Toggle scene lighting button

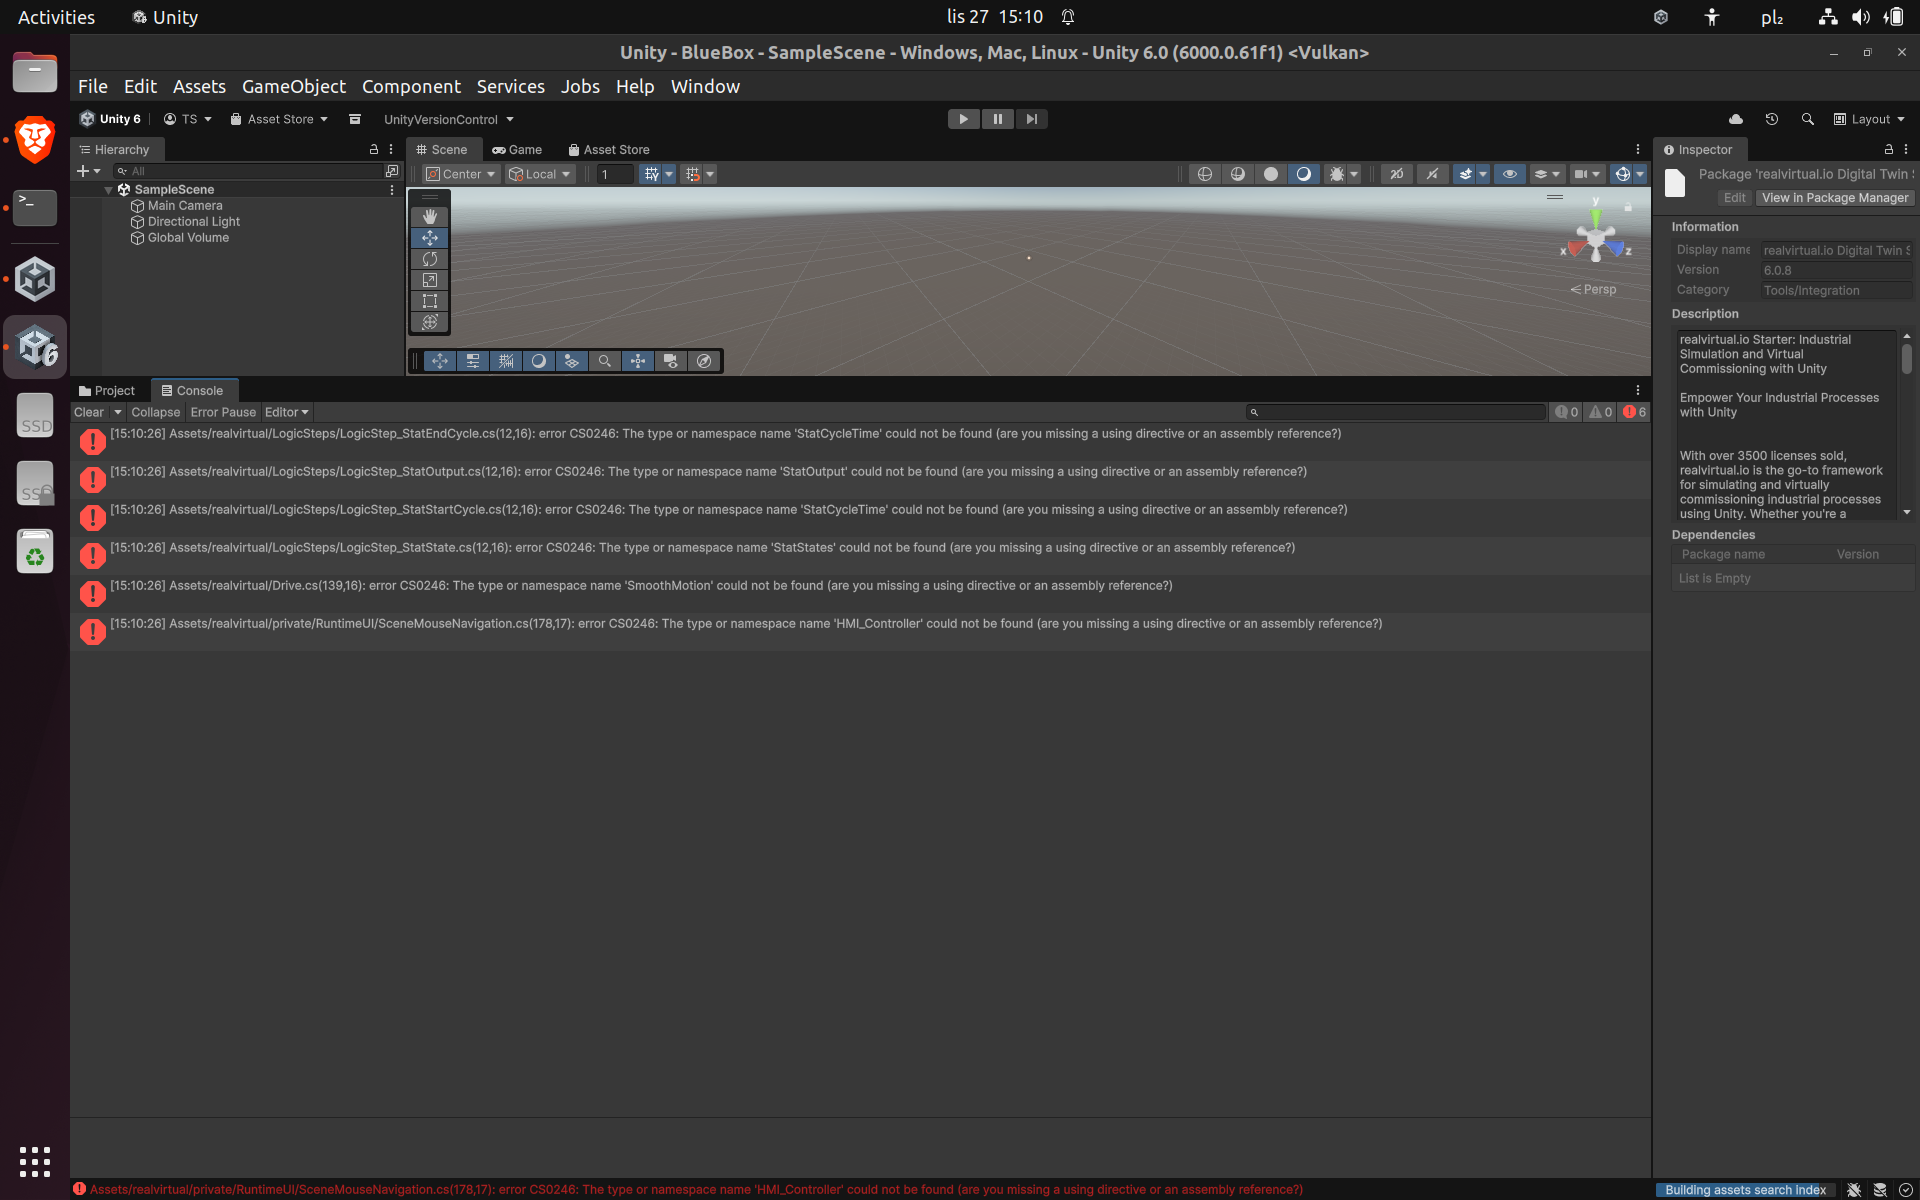1303,174
